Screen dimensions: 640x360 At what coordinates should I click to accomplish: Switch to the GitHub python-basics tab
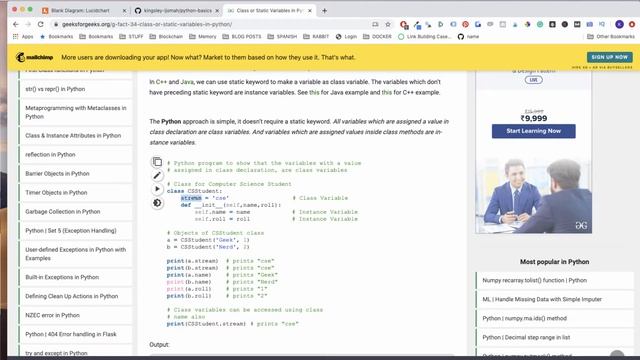pos(177,11)
